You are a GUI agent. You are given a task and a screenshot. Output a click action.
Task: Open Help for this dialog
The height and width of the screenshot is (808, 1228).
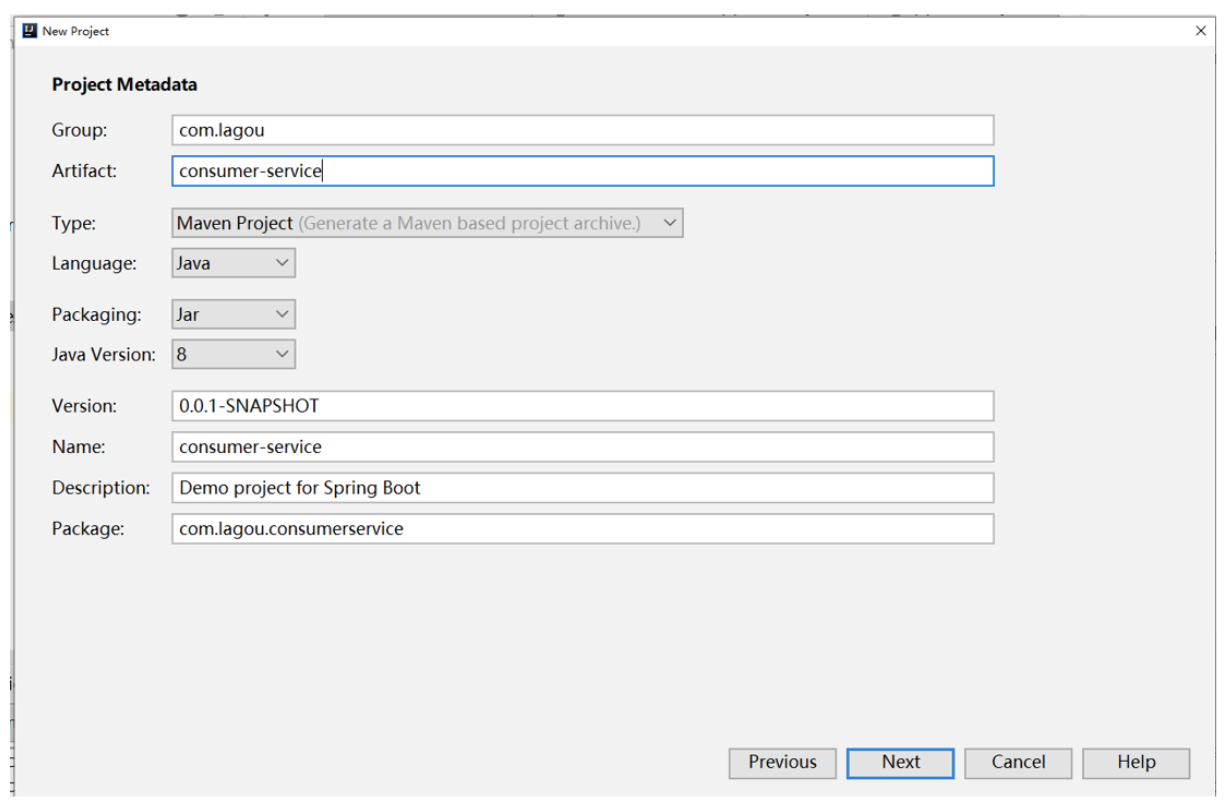tap(1136, 762)
